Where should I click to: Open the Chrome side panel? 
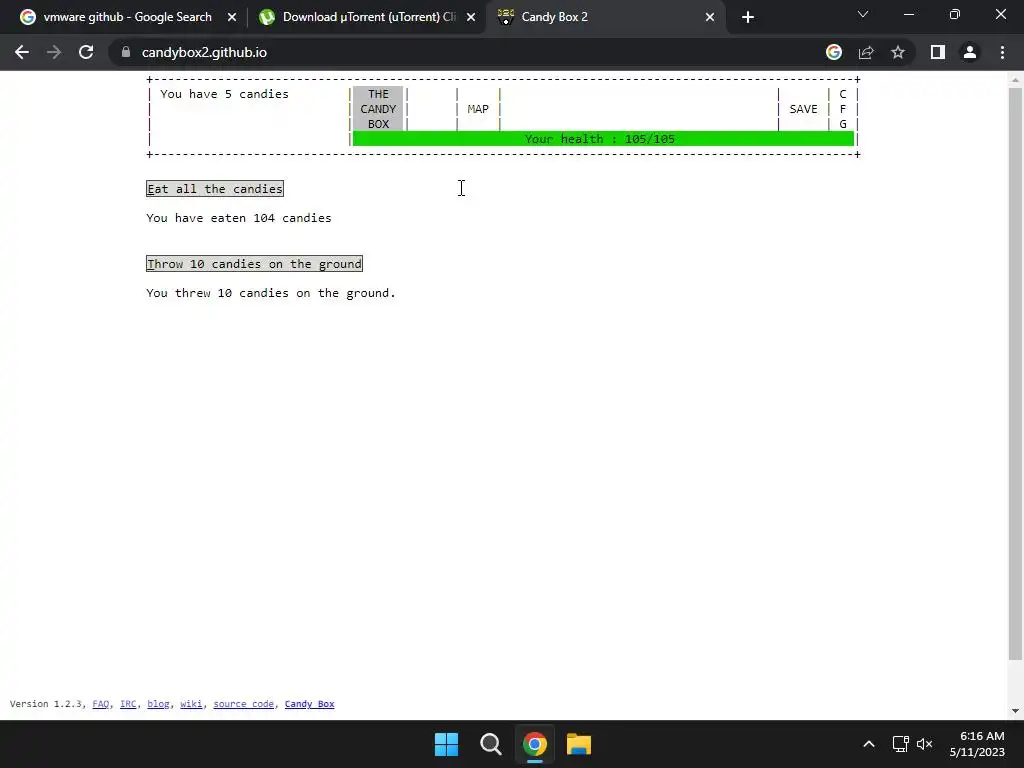click(x=938, y=52)
